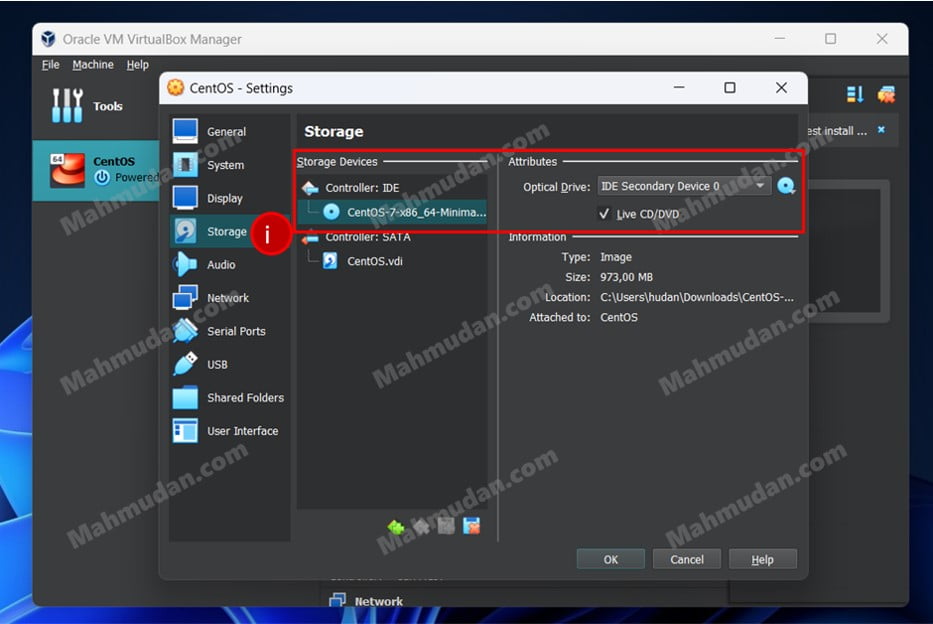
Task: Dismiss the guest install notification
Action: coord(881,130)
